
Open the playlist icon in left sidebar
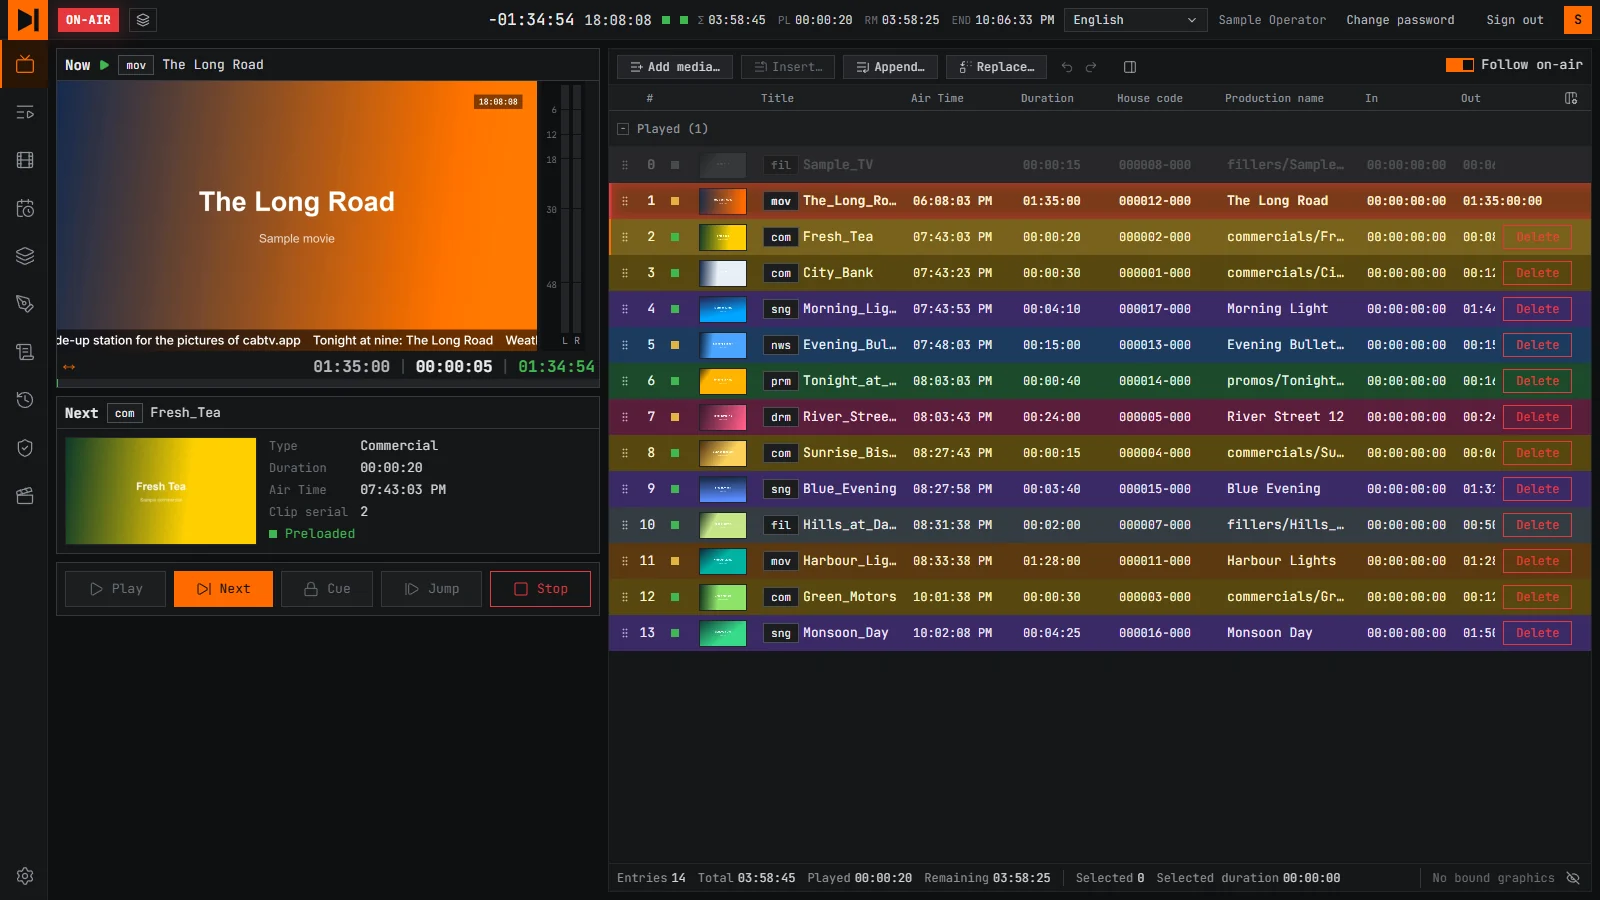(x=25, y=112)
